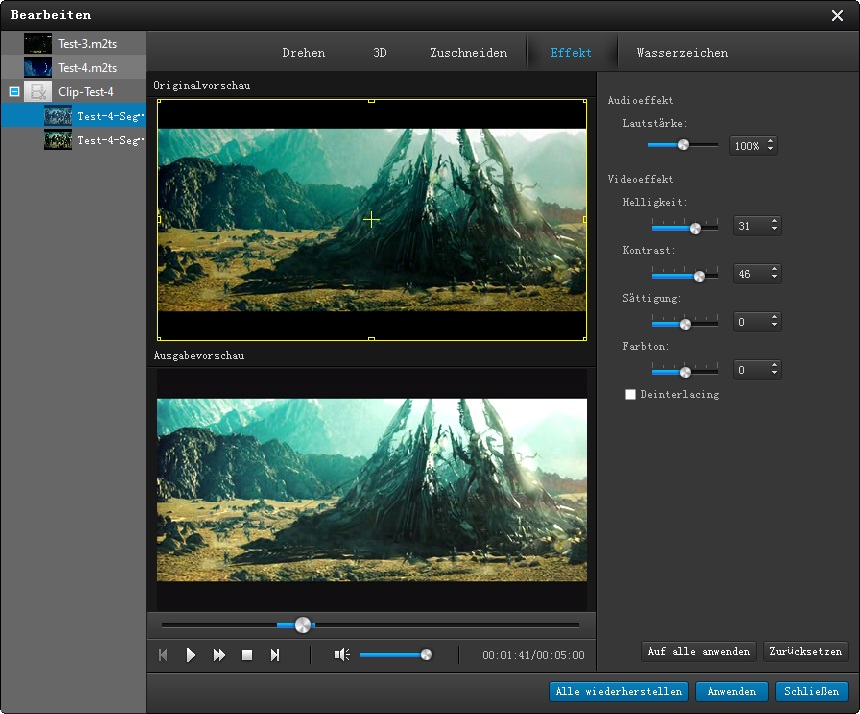Choose the highlighted Test-4-Seg segment

point(73,116)
